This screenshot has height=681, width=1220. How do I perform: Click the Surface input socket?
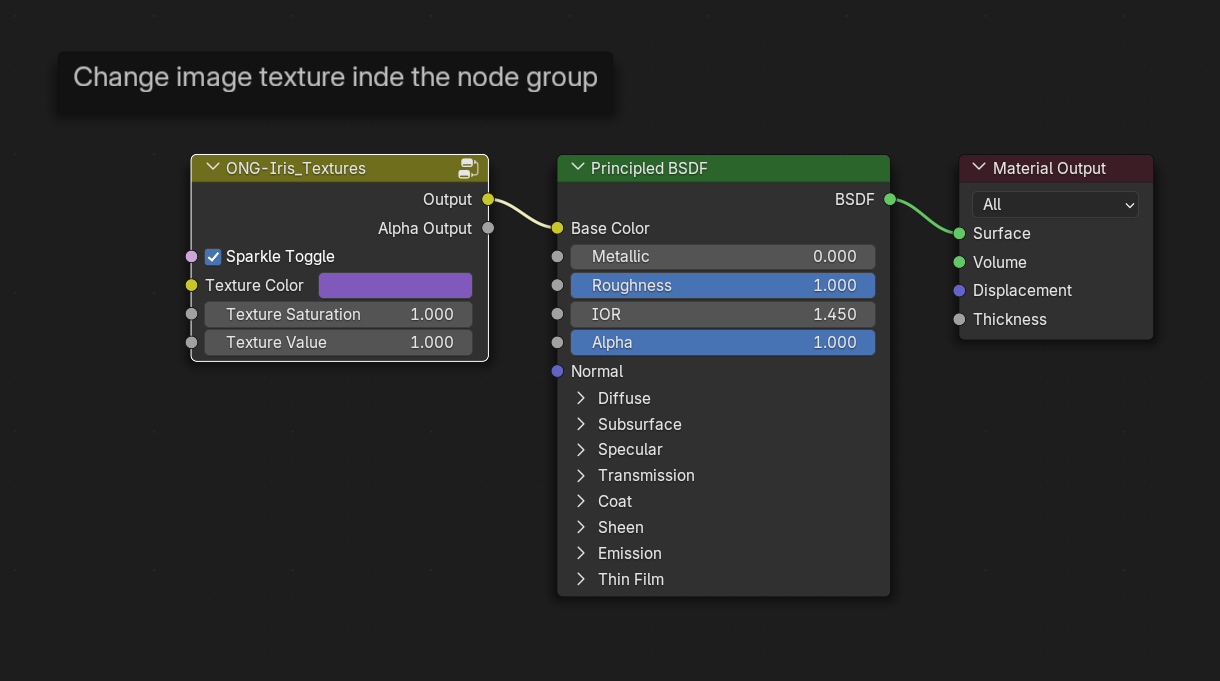(x=959, y=233)
